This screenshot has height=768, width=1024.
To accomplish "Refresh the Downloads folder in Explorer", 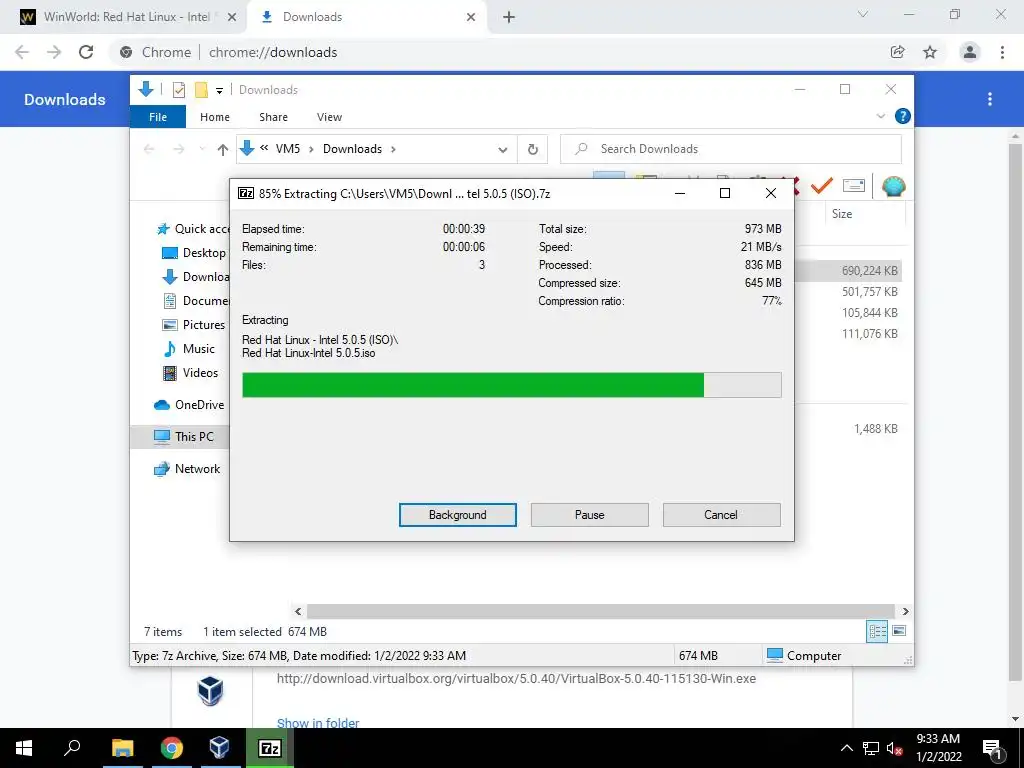I will (533, 150).
